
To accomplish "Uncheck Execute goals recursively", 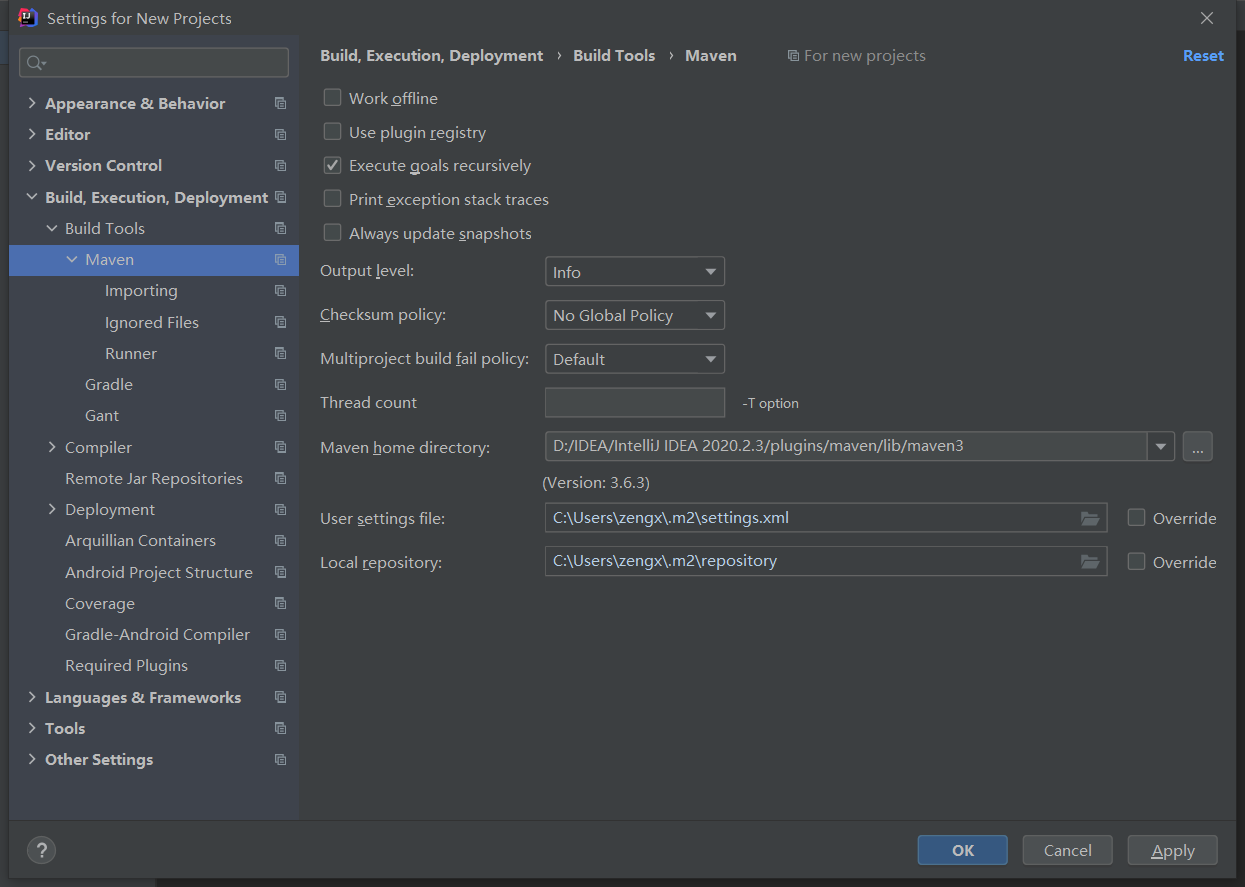I will pyautogui.click(x=332, y=165).
